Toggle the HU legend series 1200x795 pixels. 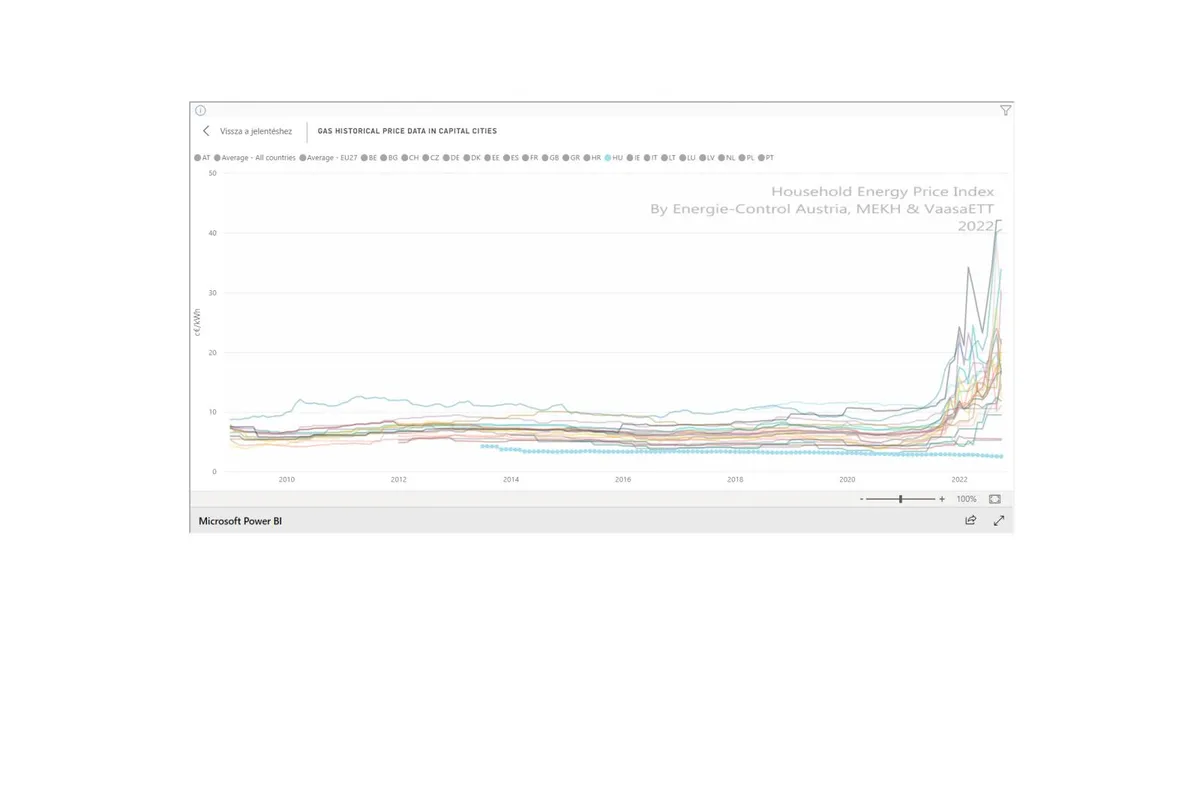click(614, 158)
